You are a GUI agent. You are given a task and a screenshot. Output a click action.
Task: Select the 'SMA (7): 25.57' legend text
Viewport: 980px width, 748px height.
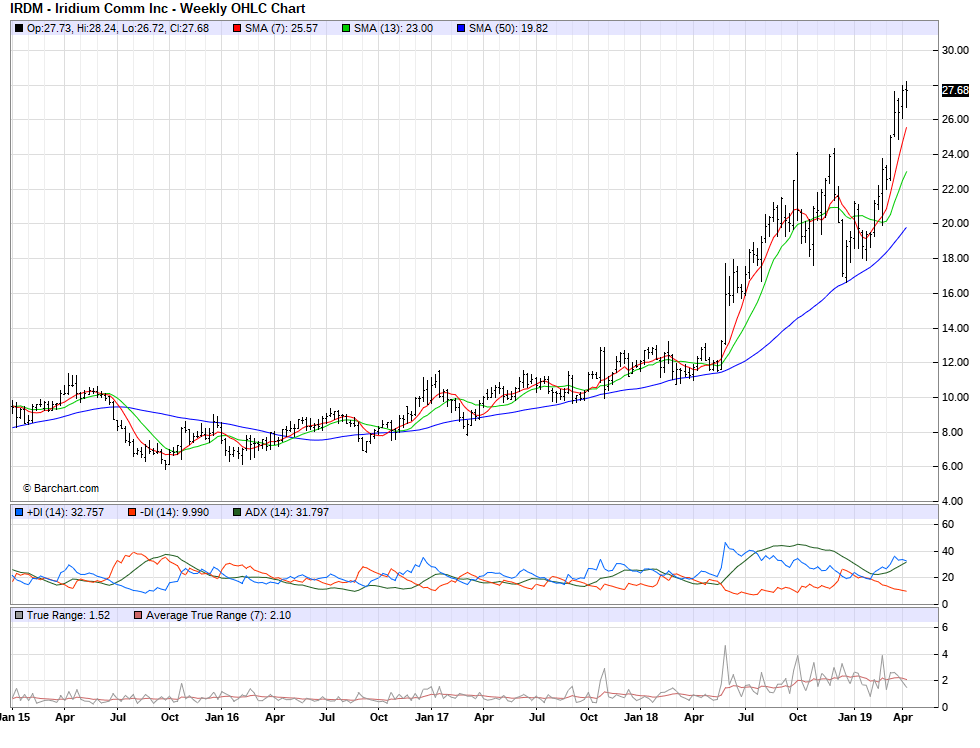282,28
